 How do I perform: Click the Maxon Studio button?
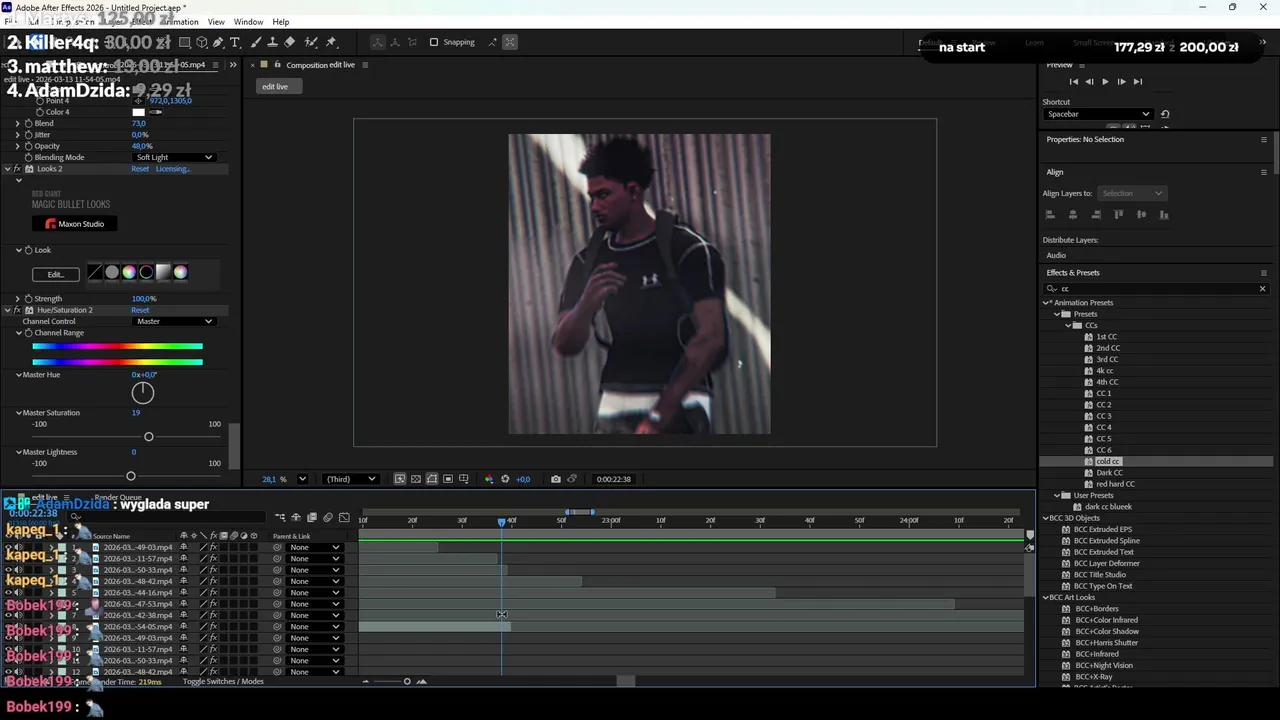75,224
